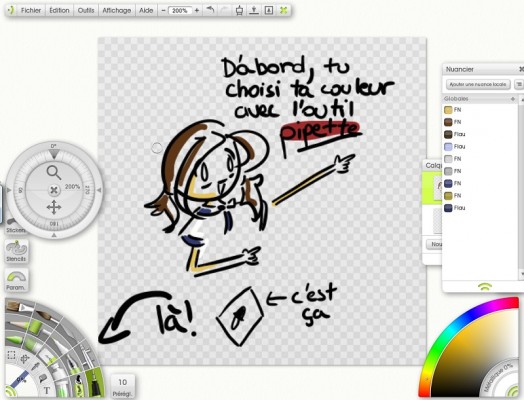Screen dimensions: 524x400
Task: Select the navy blue FN swatch
Action: click(448, 183)
